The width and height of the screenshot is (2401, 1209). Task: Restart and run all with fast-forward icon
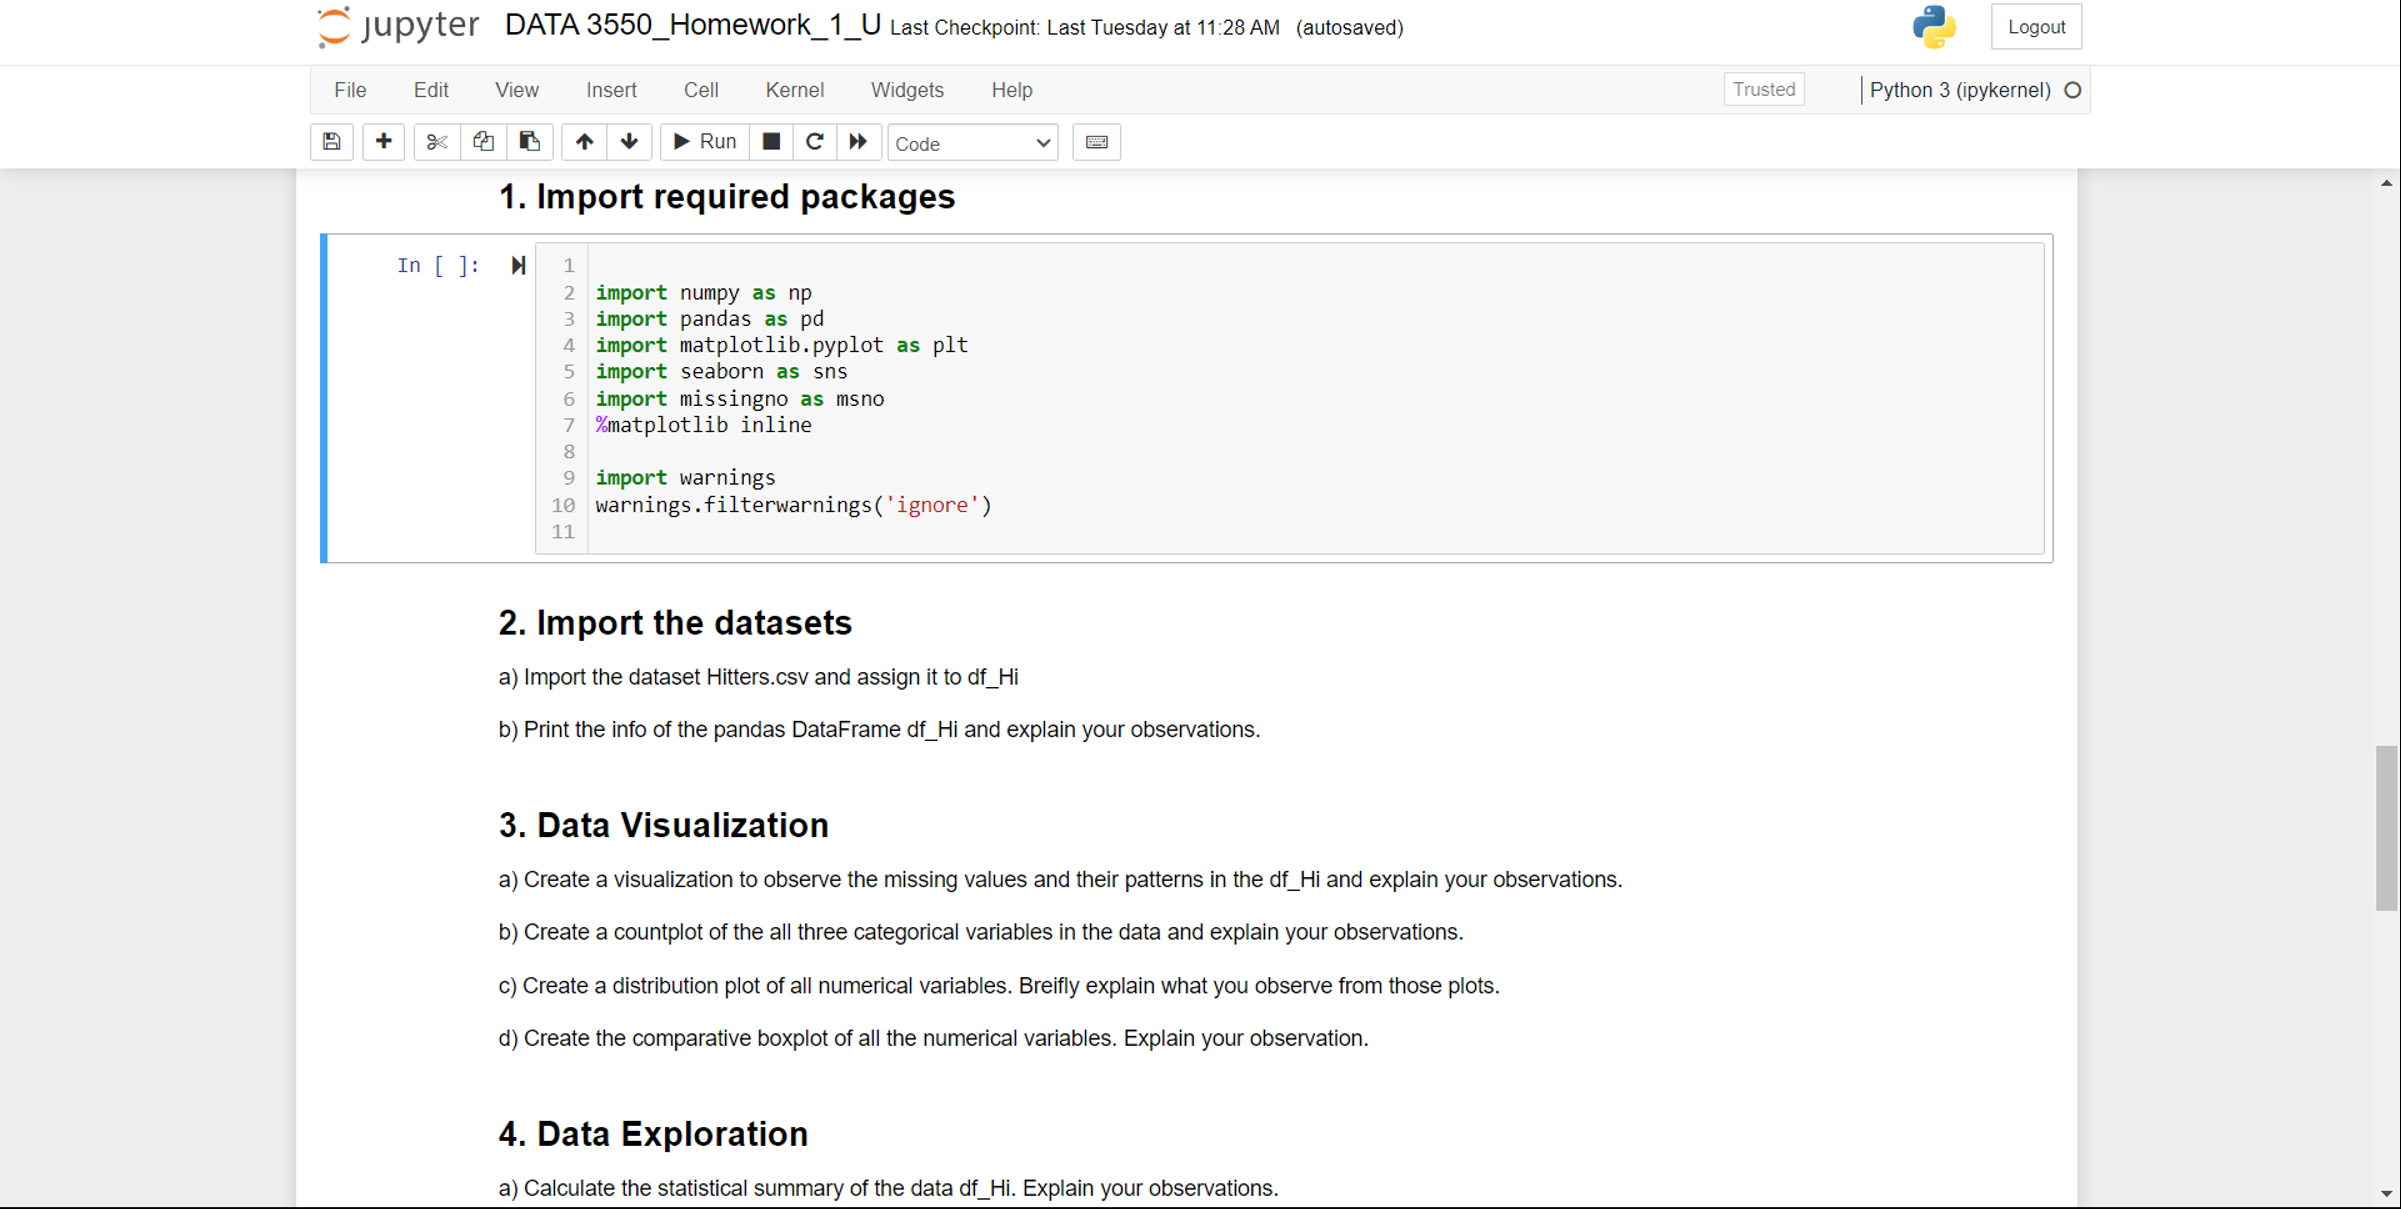click(x=858, y=142)
